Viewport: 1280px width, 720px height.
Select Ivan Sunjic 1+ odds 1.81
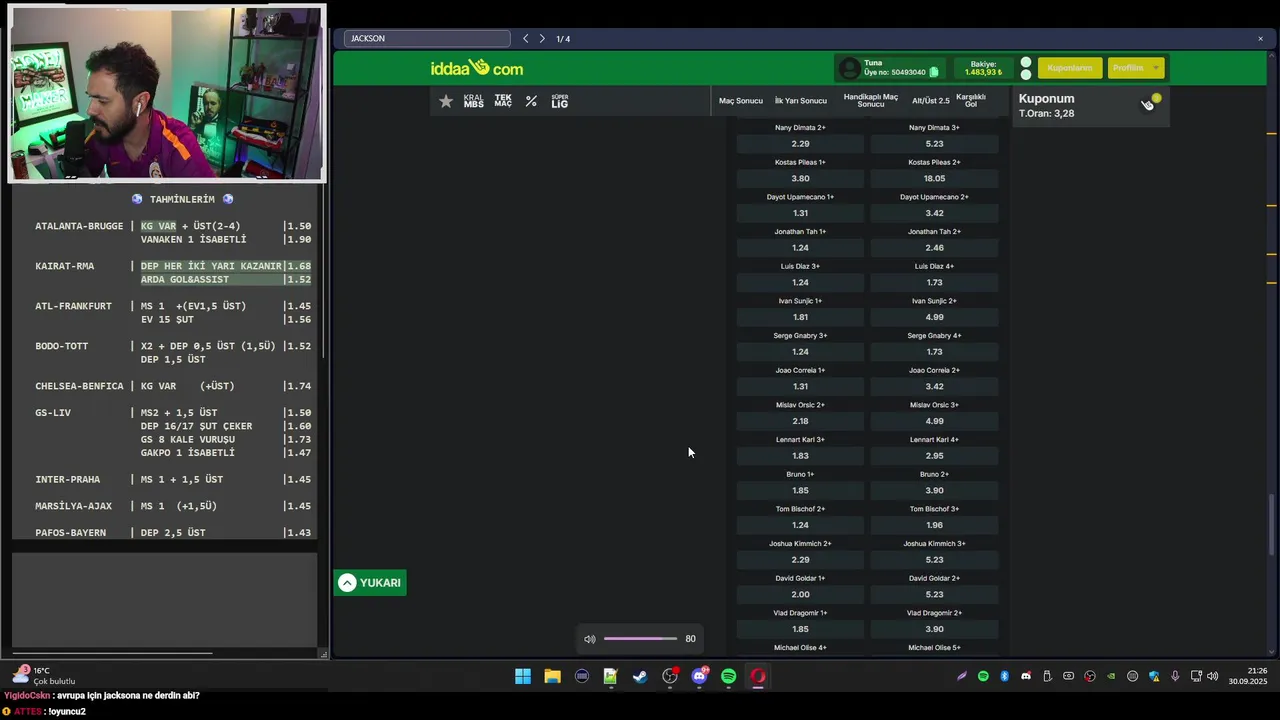click(800, 317)
